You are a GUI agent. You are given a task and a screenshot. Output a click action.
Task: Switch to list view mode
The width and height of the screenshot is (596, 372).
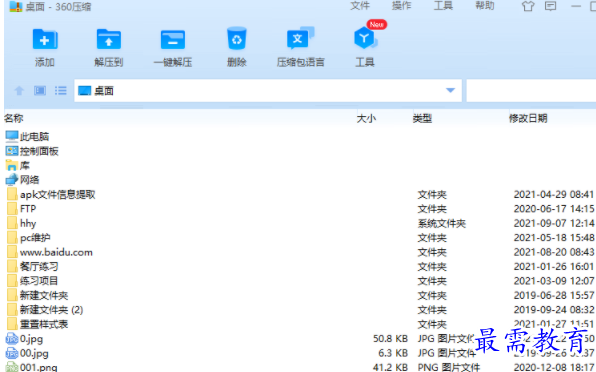pyautogui.click(x=60, y=90)
